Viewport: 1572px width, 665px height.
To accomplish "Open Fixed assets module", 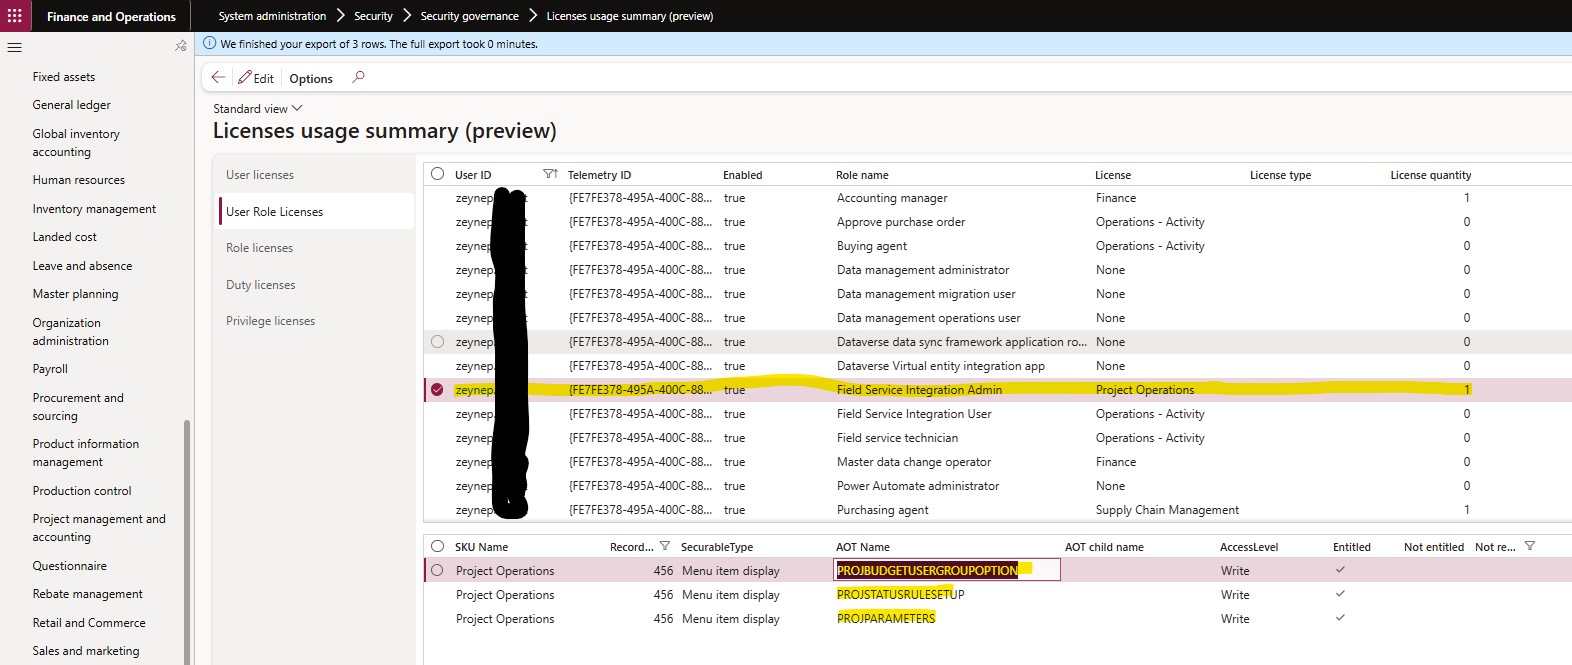I will [x=64, y=77].
